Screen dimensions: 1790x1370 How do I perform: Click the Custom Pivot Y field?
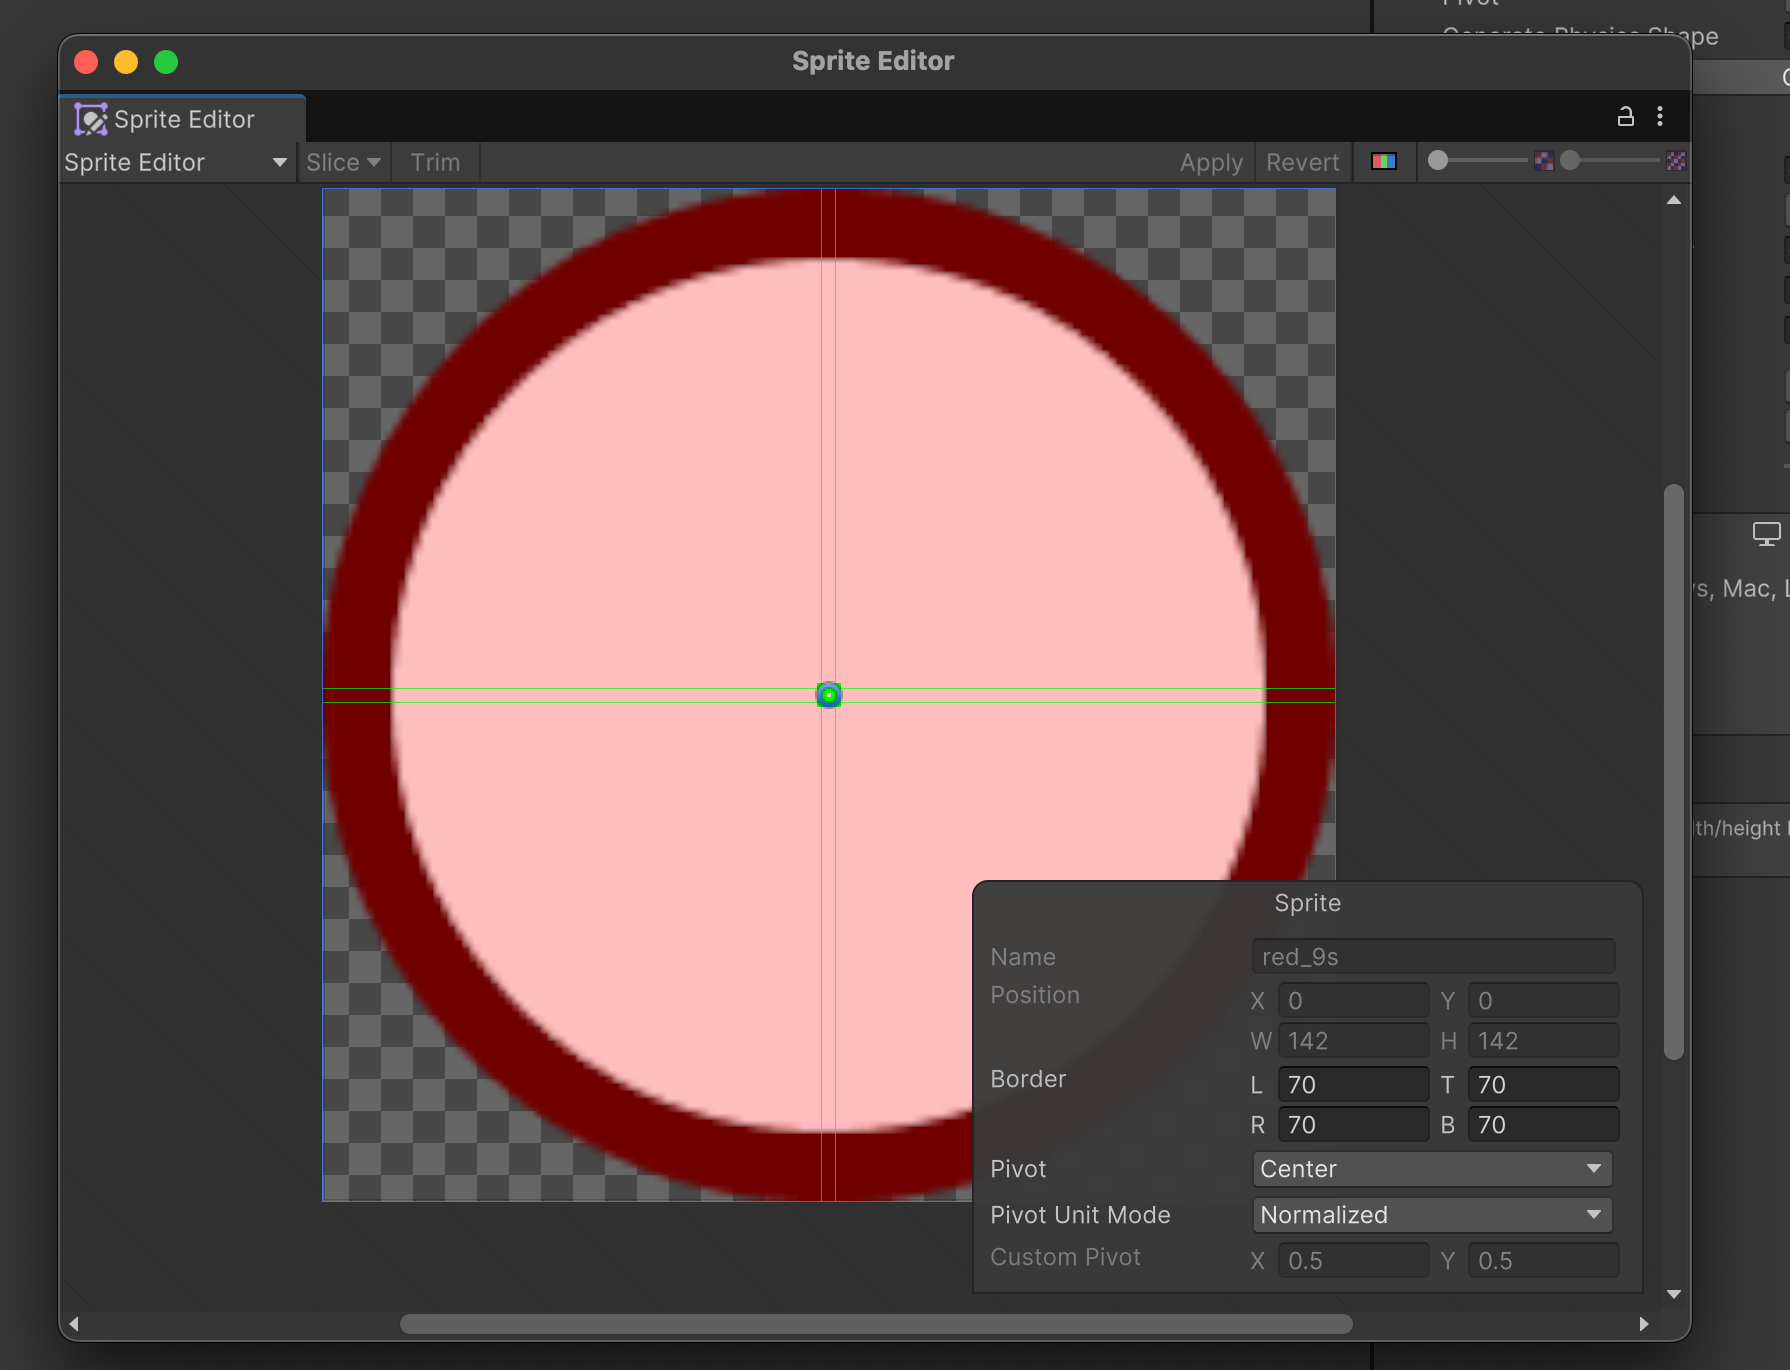click(x=1543, y=1261)
